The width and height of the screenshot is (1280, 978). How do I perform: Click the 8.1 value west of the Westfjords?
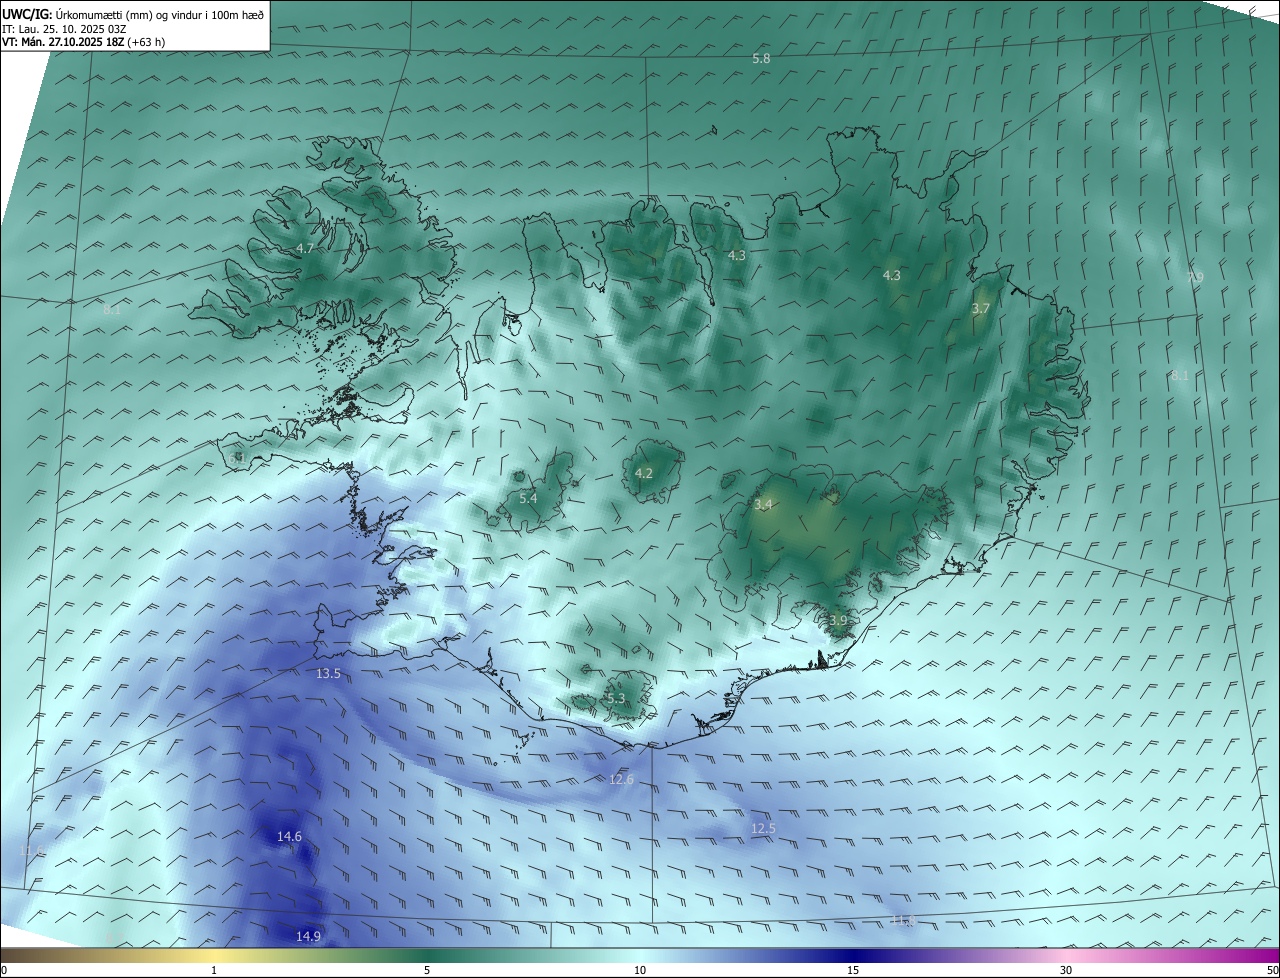[111, 310]
